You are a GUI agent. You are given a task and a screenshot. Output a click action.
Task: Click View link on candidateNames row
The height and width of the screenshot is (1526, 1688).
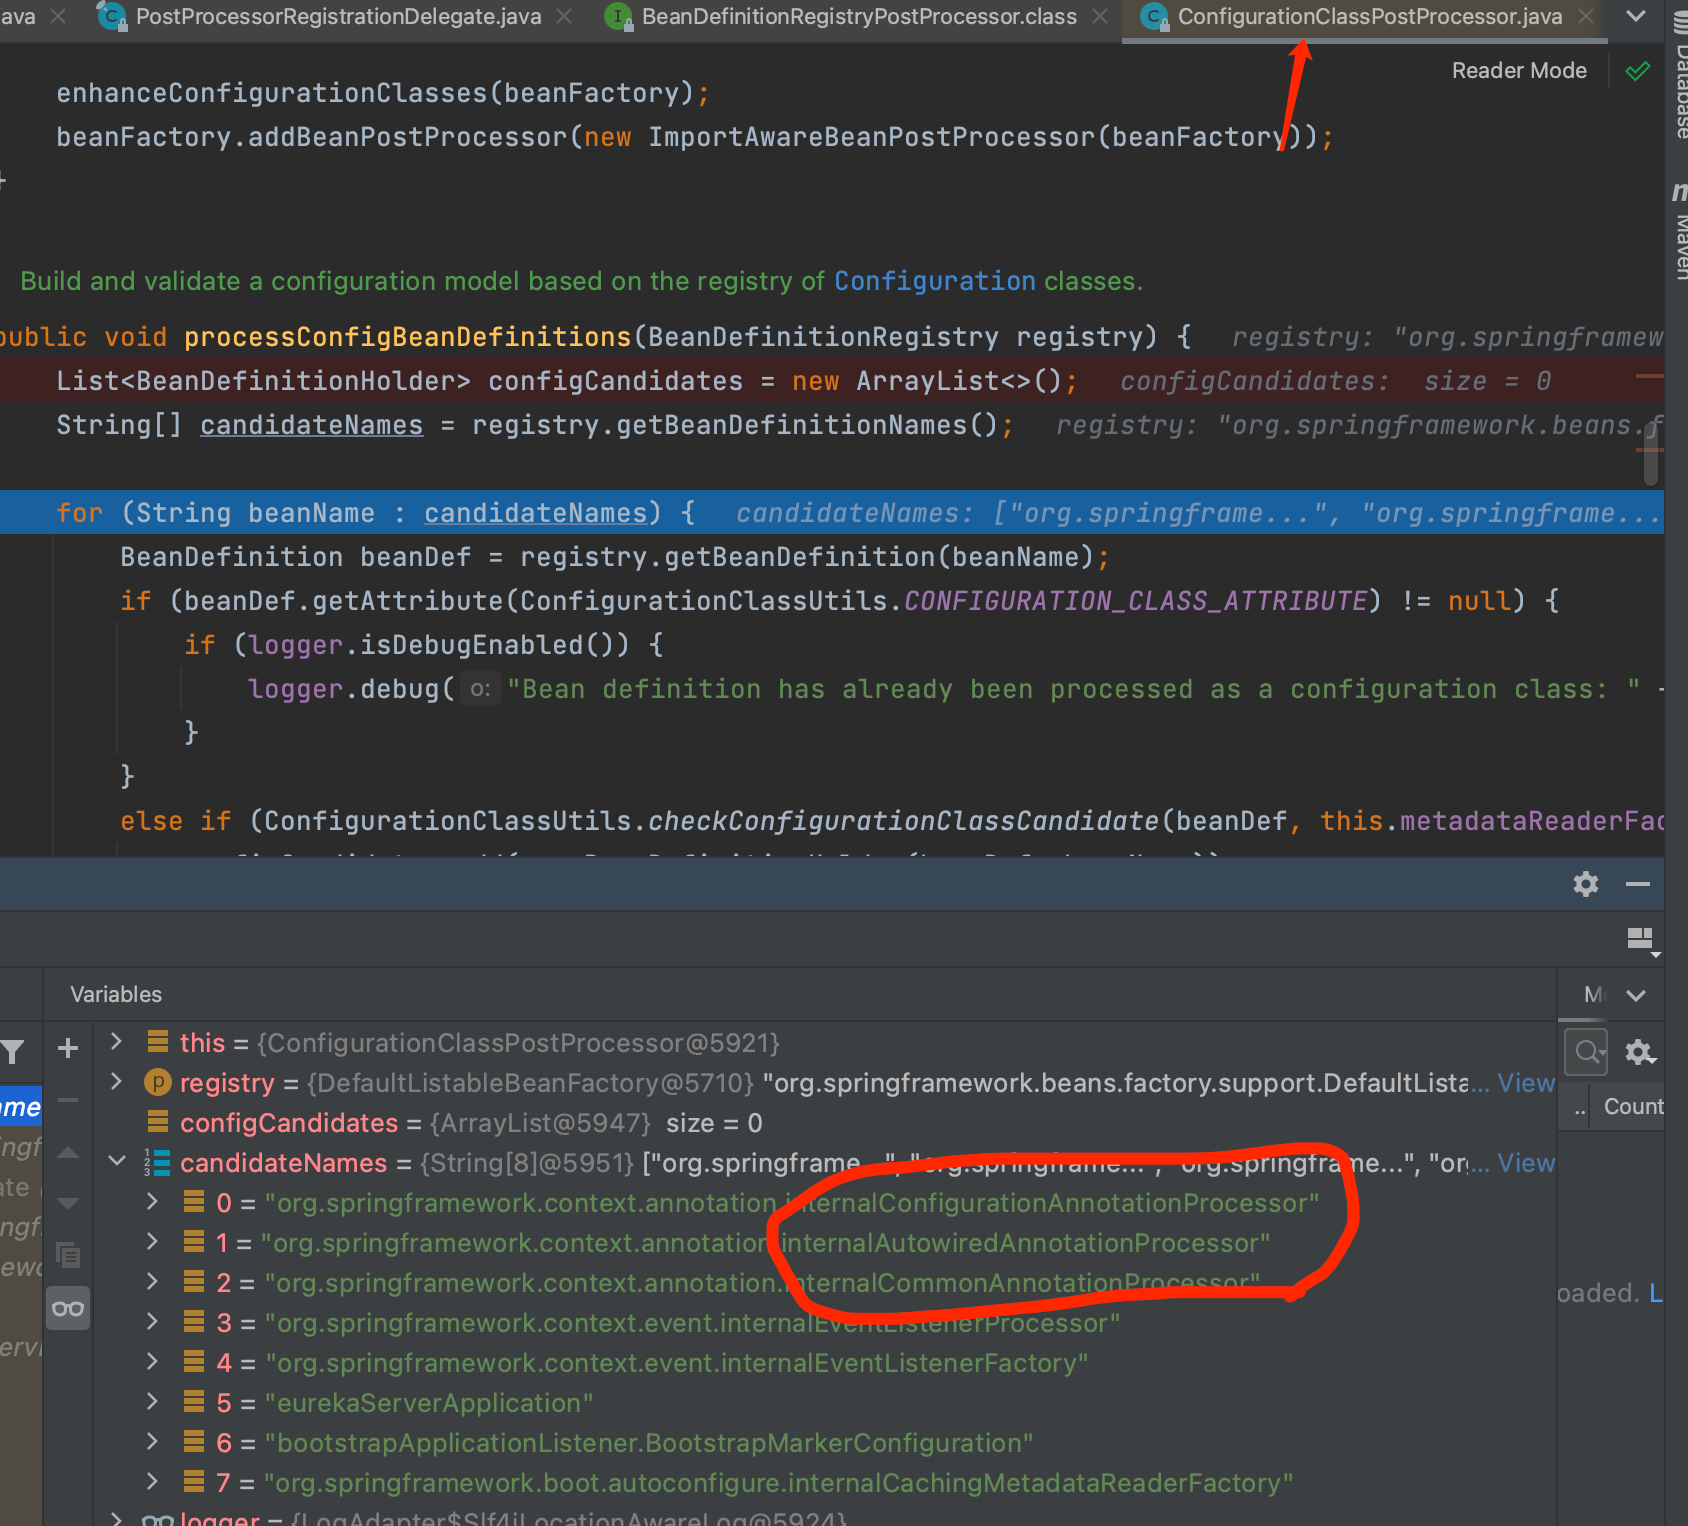[1526, 1163]
